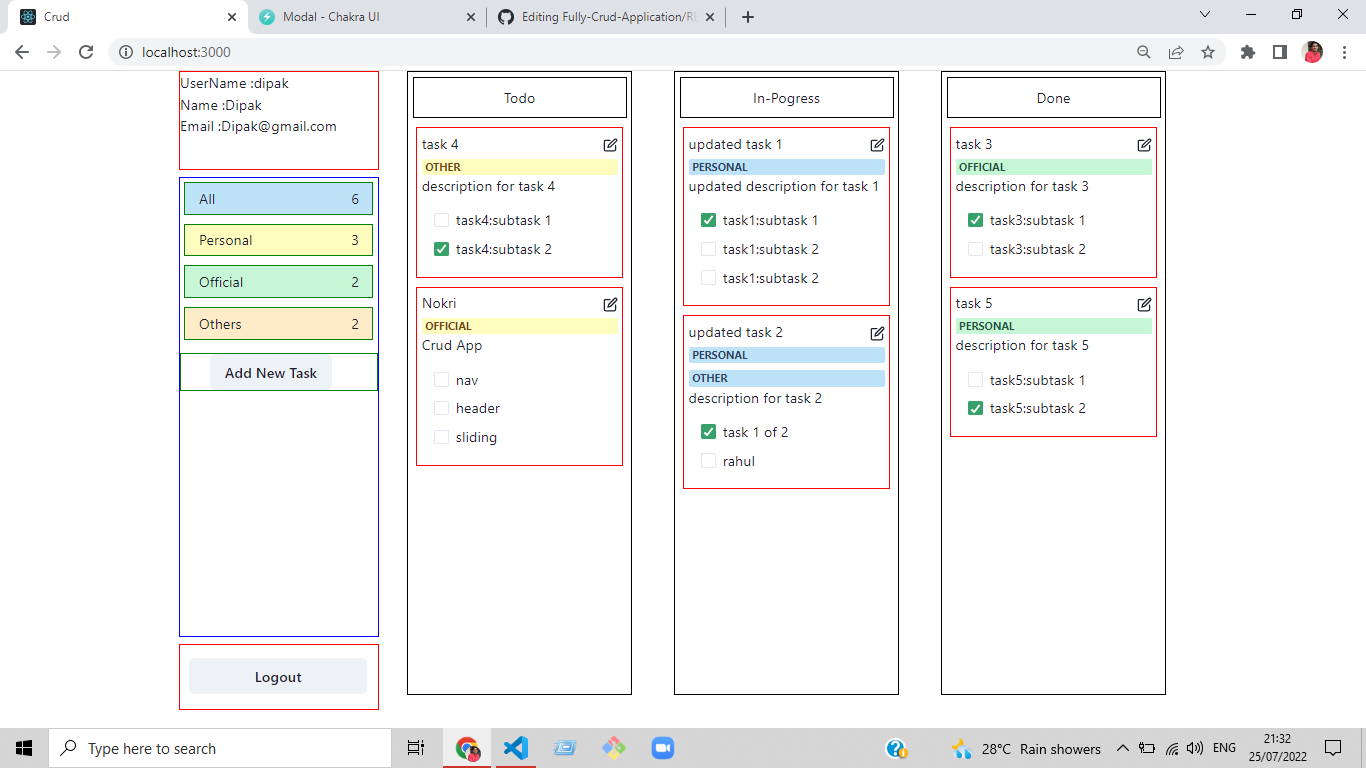
Task: Toggle the rahul subtask checkbox
Action: click(x=708, y=461)
